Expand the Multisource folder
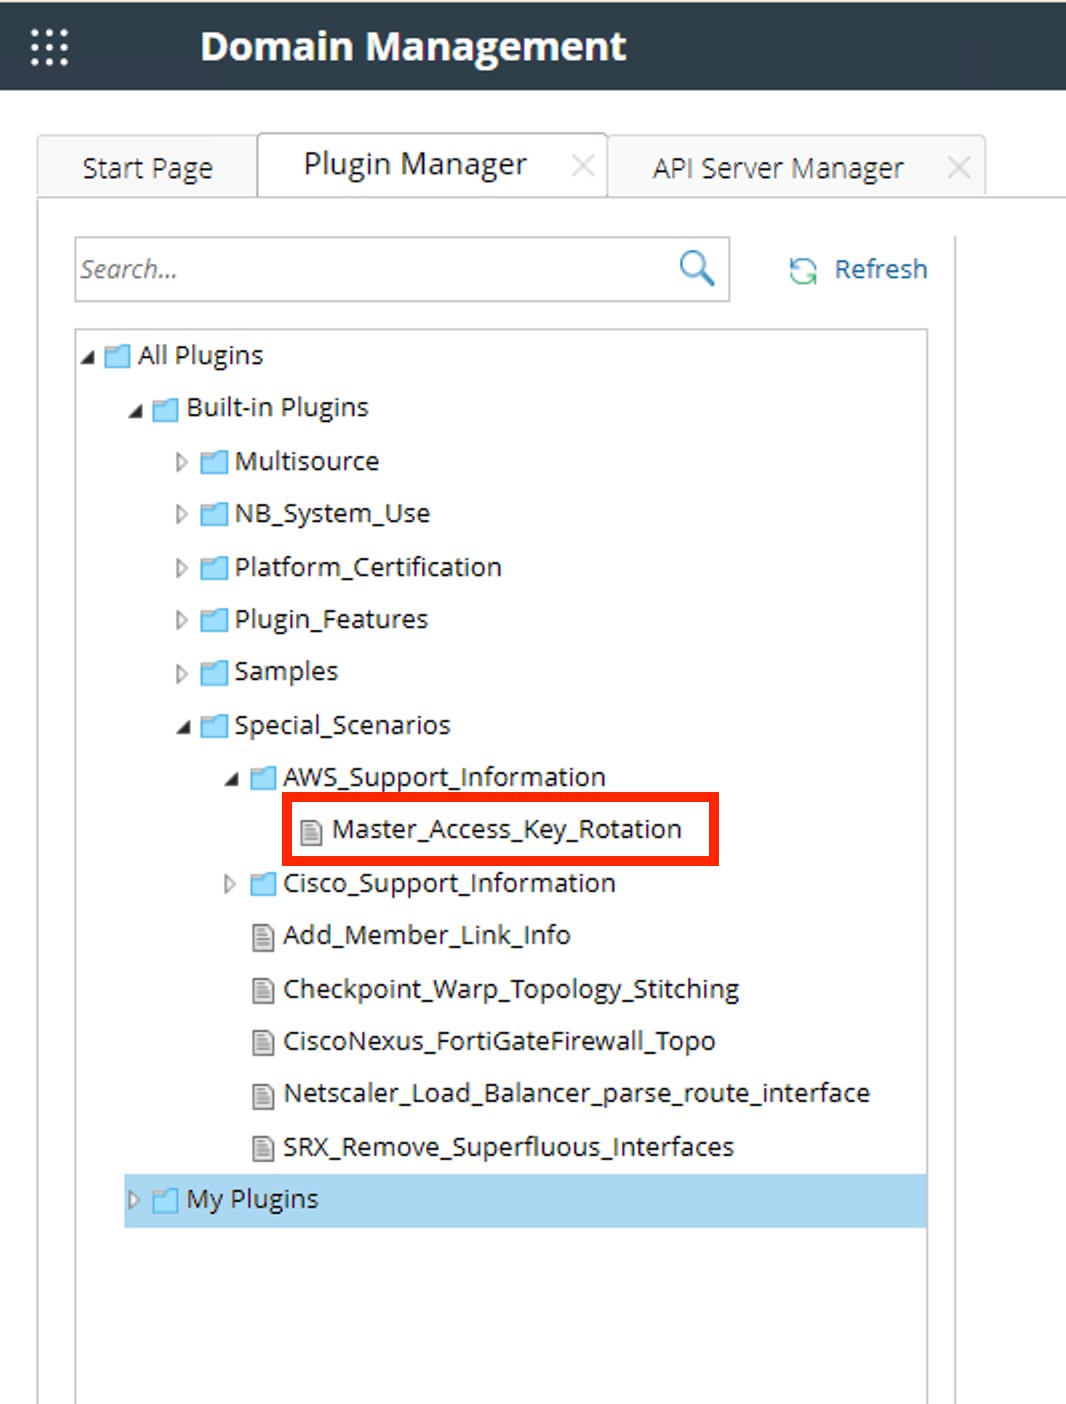This screenshot has height=1404, width=1066. coord(181,461)
